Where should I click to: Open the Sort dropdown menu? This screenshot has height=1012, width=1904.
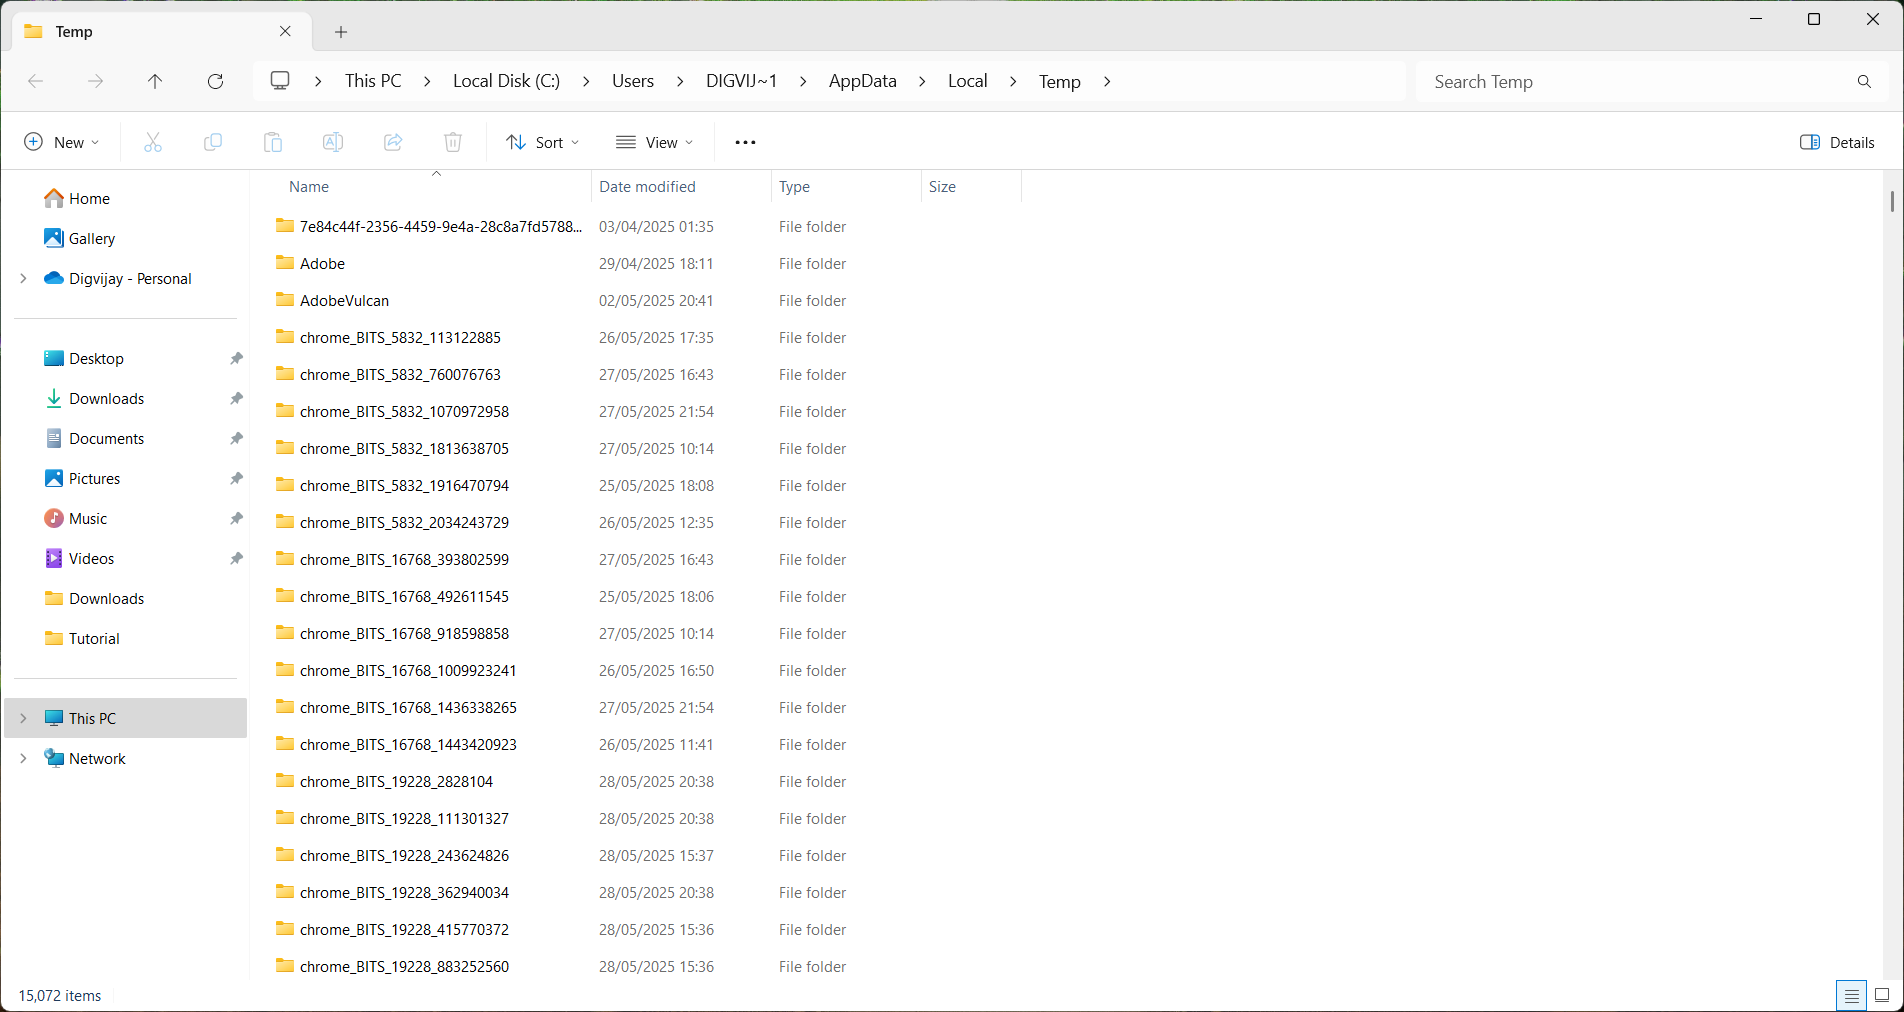pos(543,142)
